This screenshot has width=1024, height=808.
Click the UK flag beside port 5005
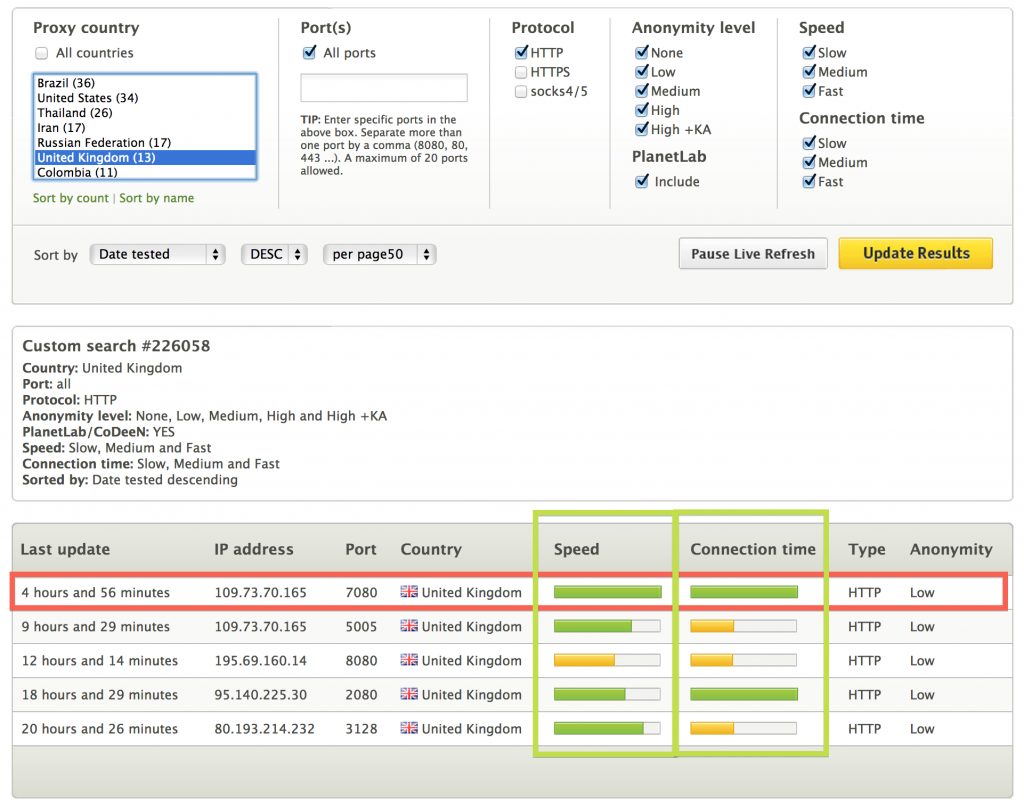[x=409, y=626]
